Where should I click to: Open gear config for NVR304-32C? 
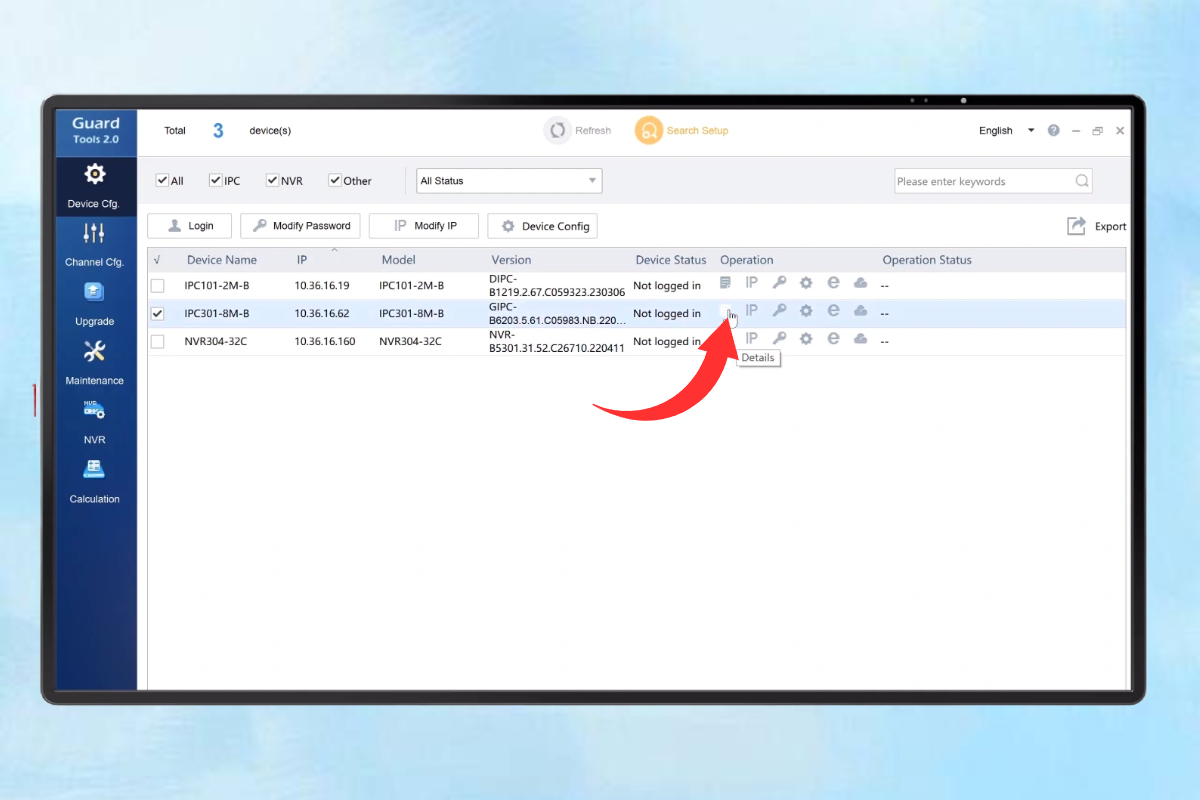point(806,339)
